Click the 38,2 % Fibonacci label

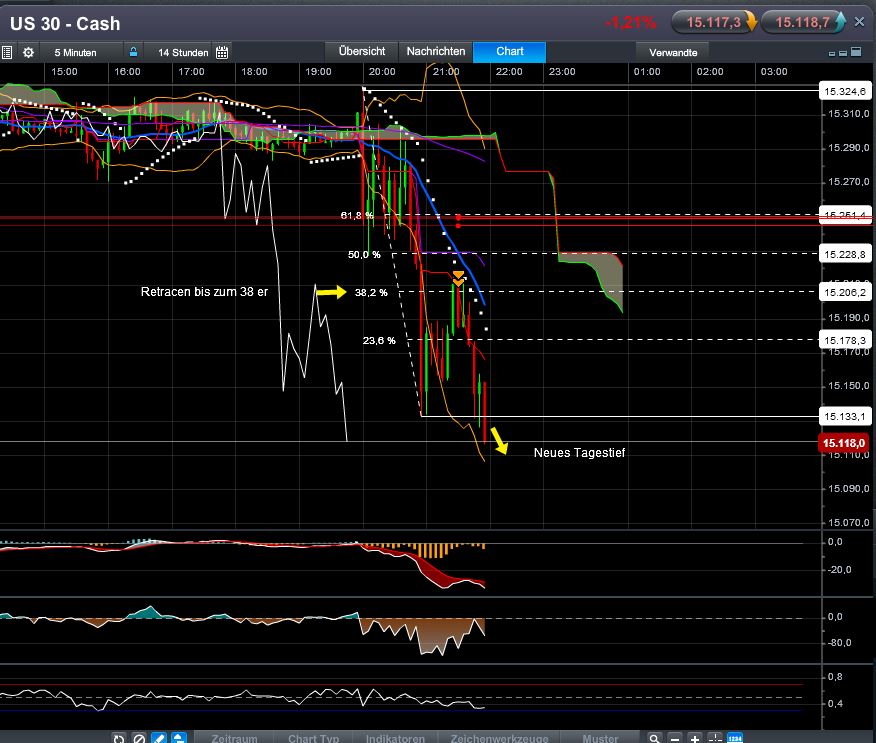[x=371, y=292]
